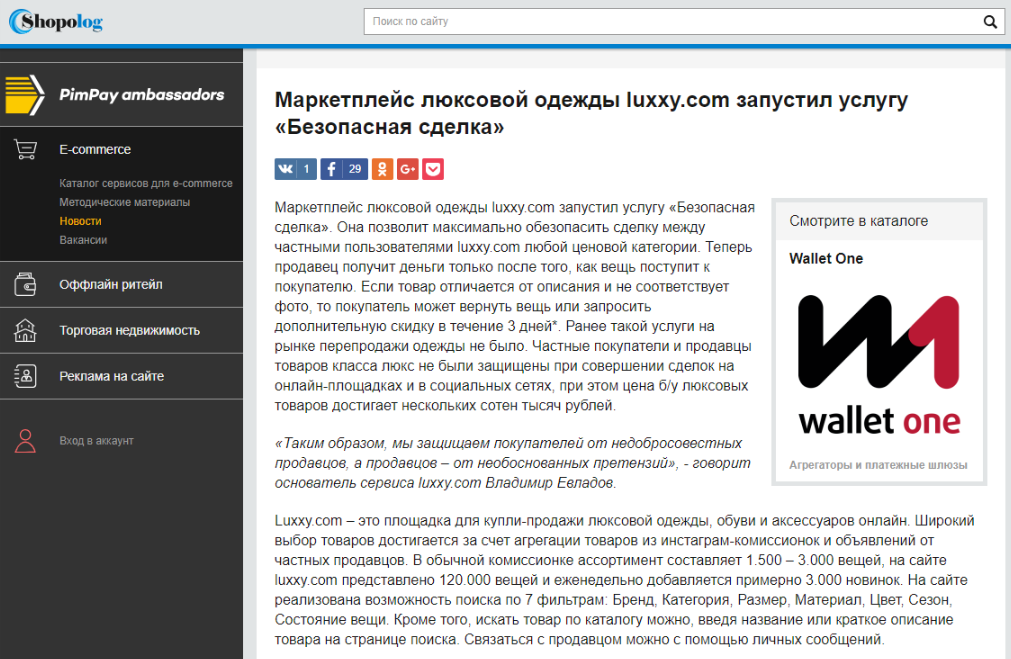The height and width of the screenshot is (659, 1011).
Task: Open PimPay ambassadors banner
Action: pyautogui.click(x=121, y=95)
